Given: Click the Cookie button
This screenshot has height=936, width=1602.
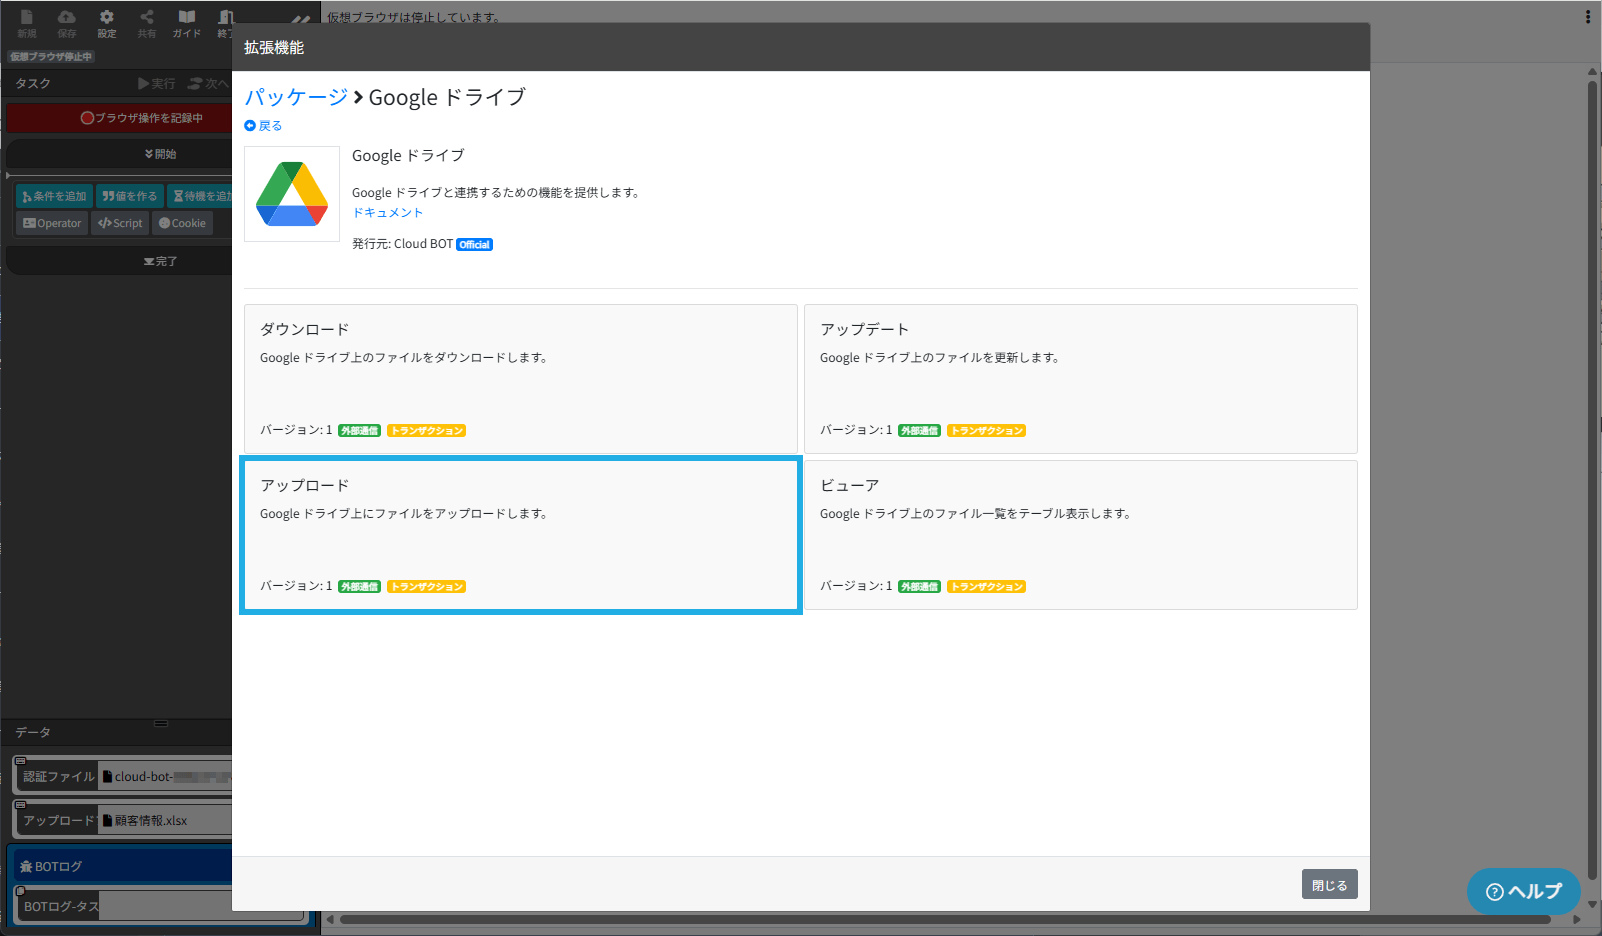Looking at the screenshot, I should (x=183, y=223).
